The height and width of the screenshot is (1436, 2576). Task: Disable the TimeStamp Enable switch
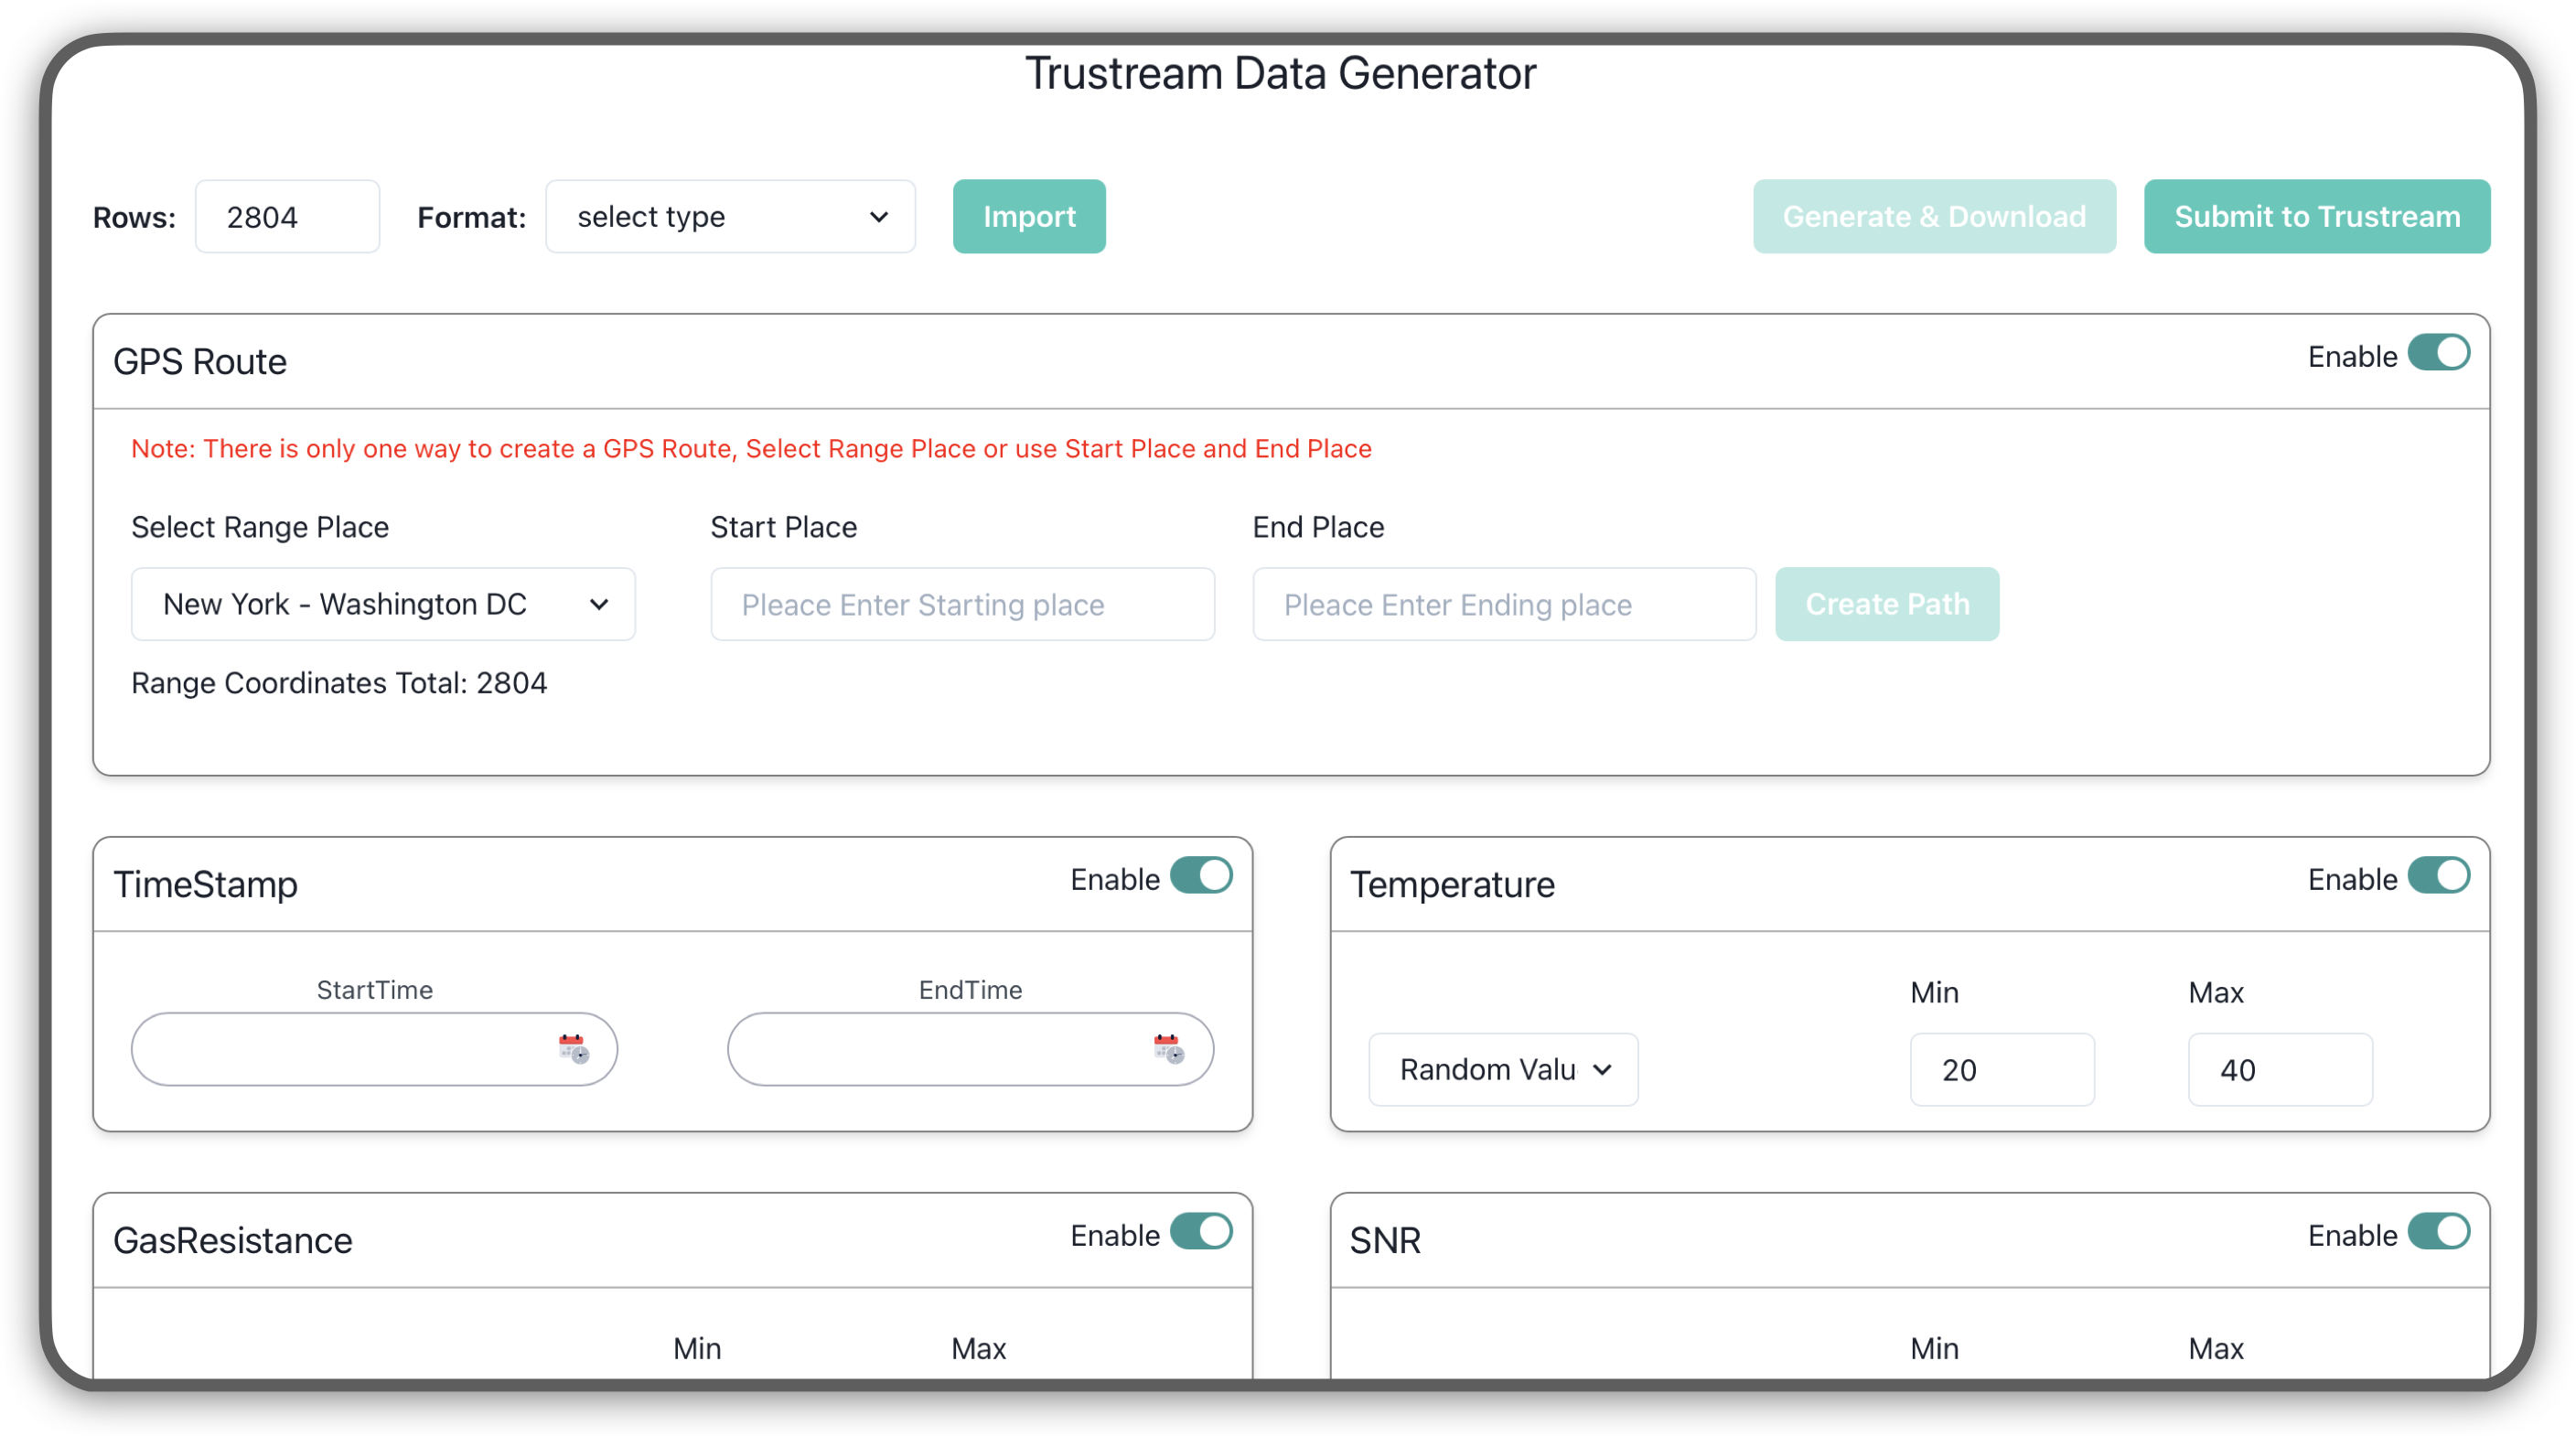pyautogui.click(x=1201, y=877)
